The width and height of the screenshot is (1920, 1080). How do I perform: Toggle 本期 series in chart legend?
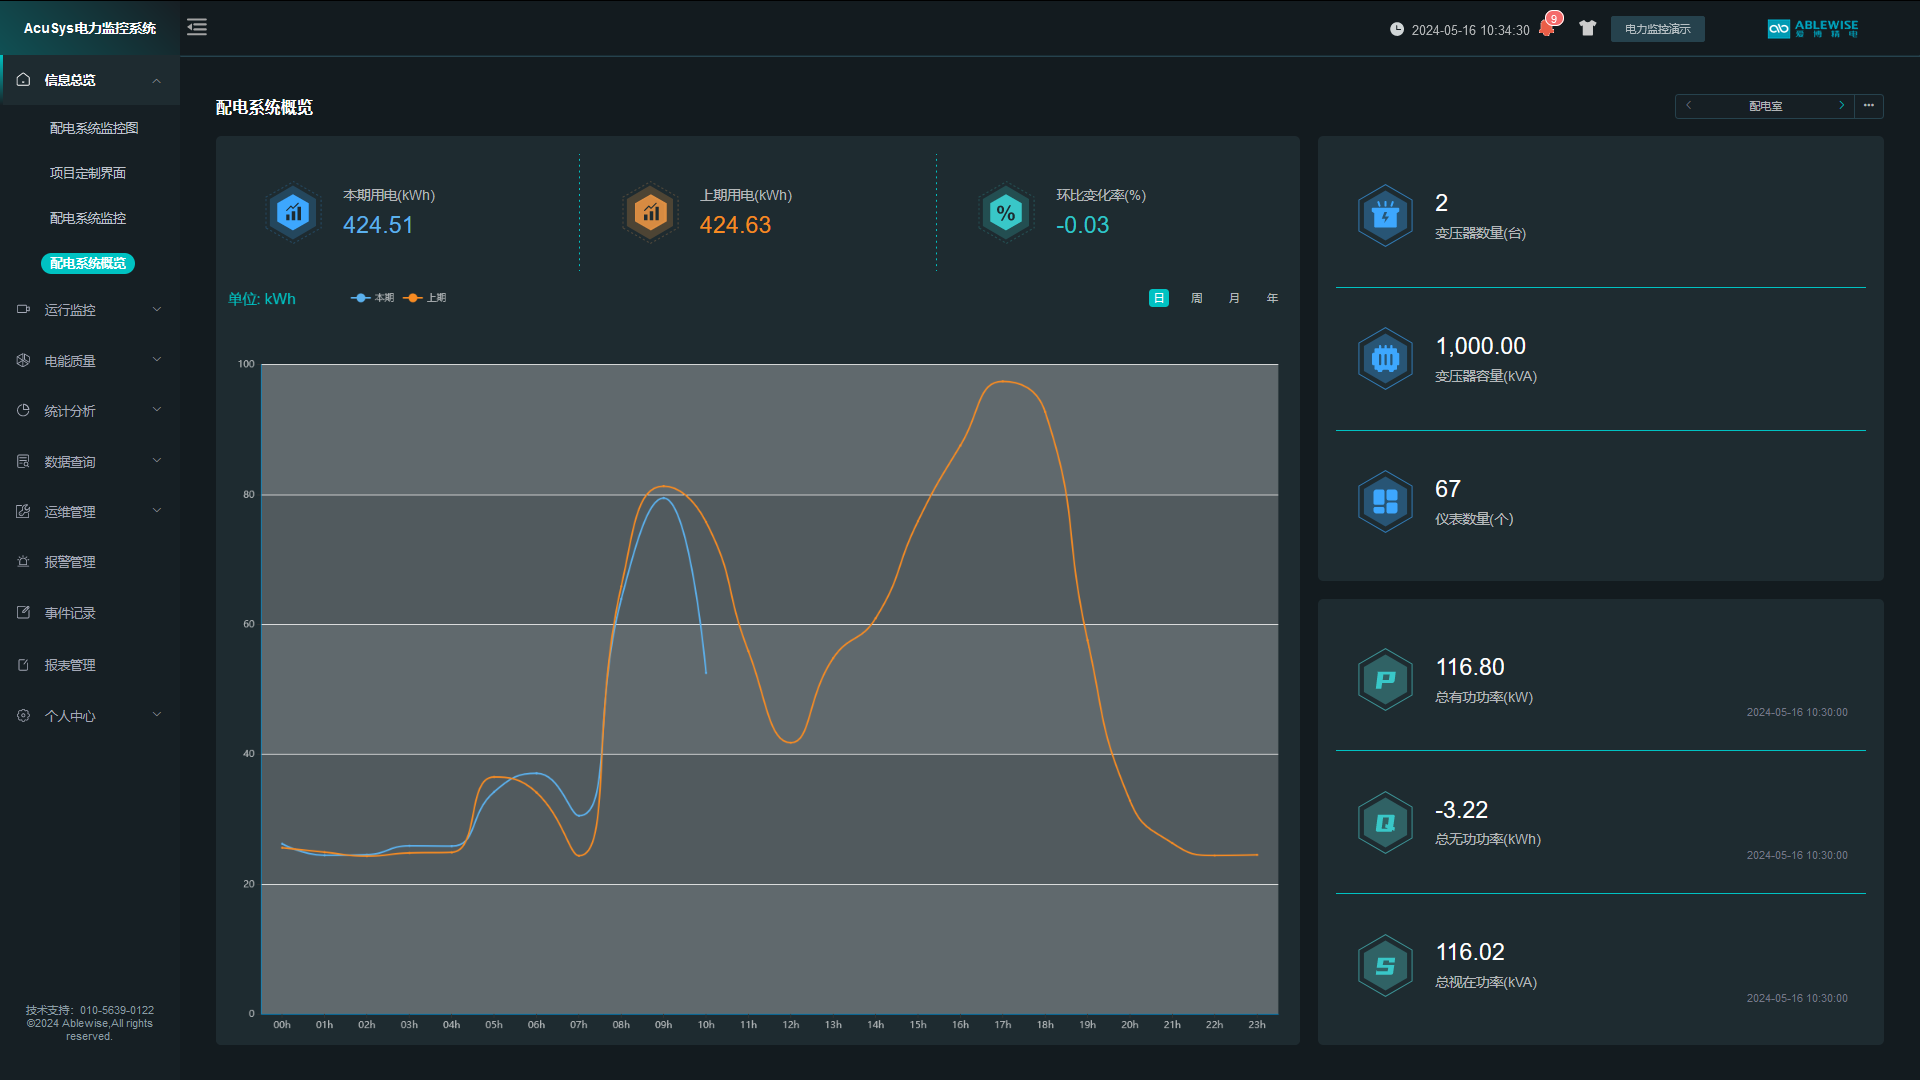tap(373, 298)
